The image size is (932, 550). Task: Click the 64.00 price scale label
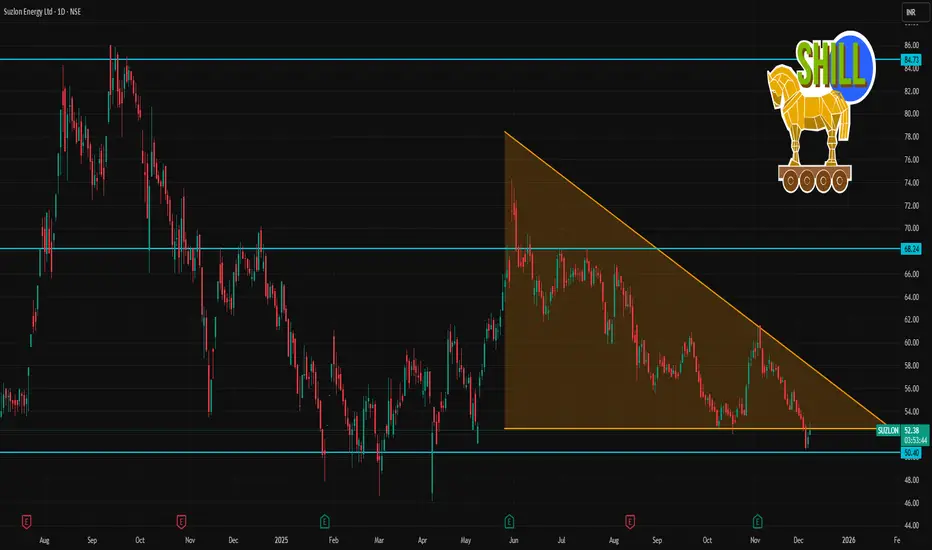[911, 297]
